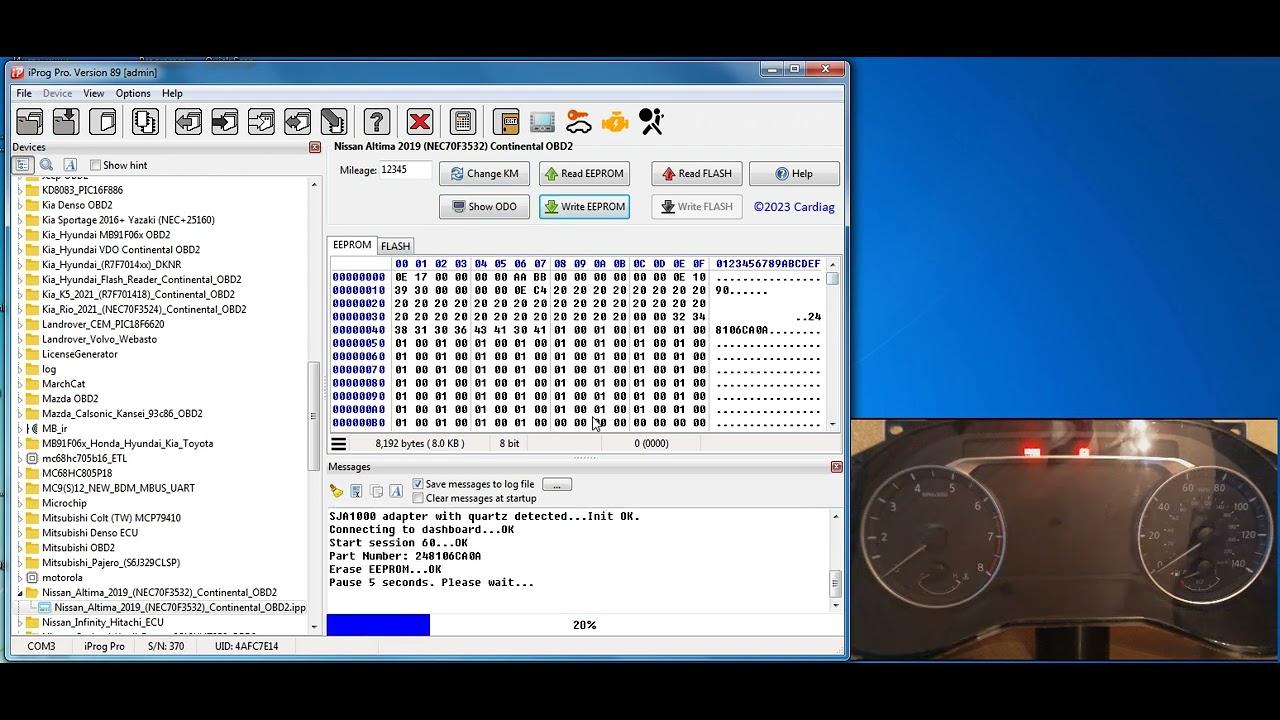Click the Read FLASH button
Viewport: 1280px width, 720px height.
tap(697, 174)
